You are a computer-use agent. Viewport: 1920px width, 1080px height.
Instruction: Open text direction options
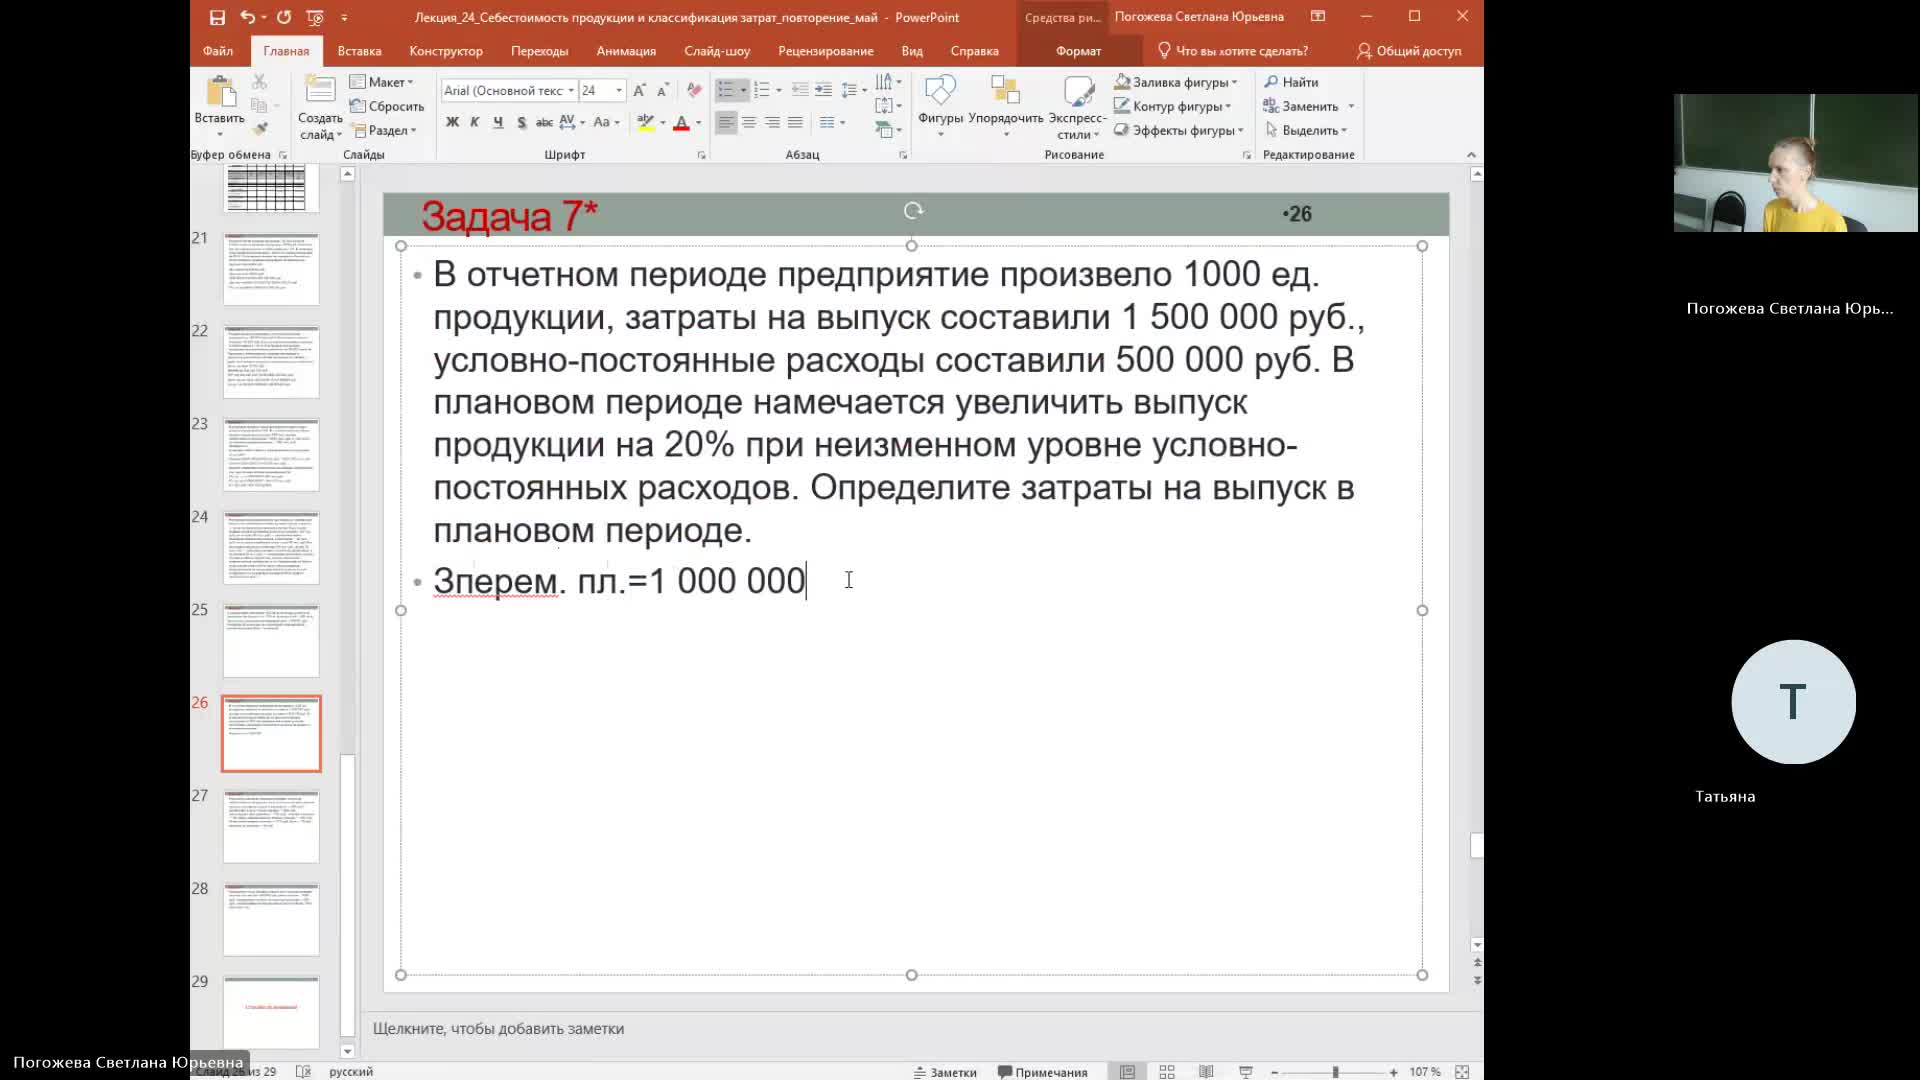click(888, 82)
